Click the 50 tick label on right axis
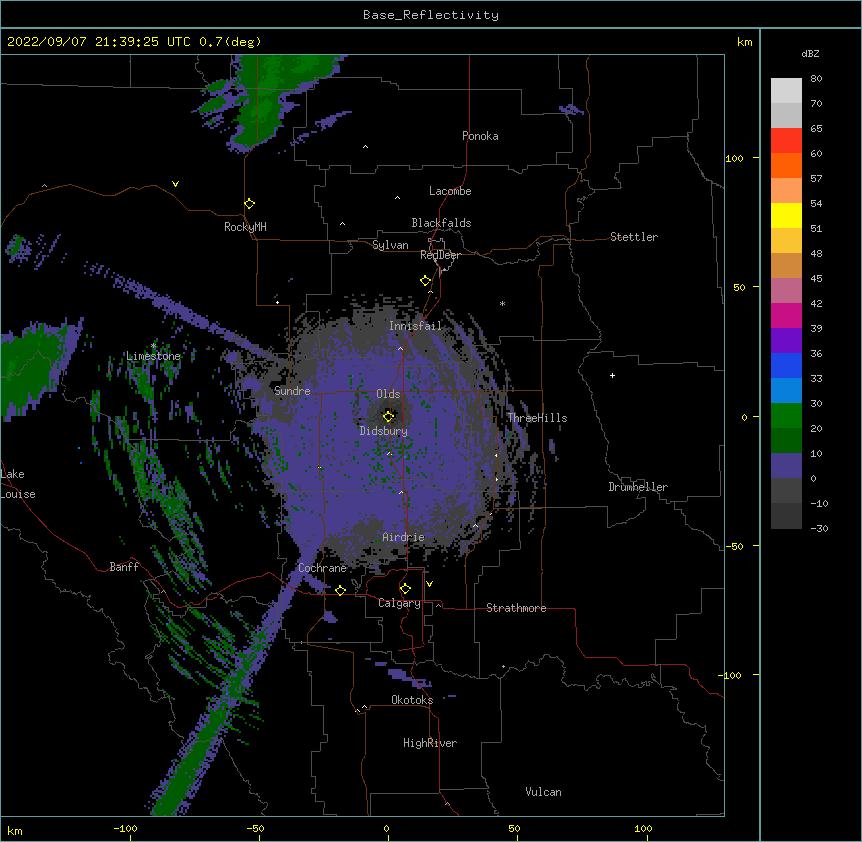 tap(739, 287)
